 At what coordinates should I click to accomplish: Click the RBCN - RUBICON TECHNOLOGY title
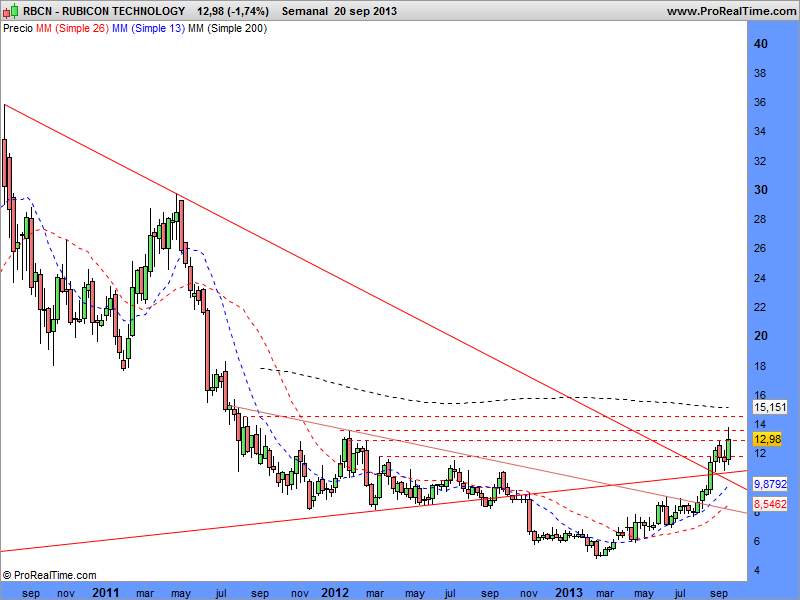[104, 11]
